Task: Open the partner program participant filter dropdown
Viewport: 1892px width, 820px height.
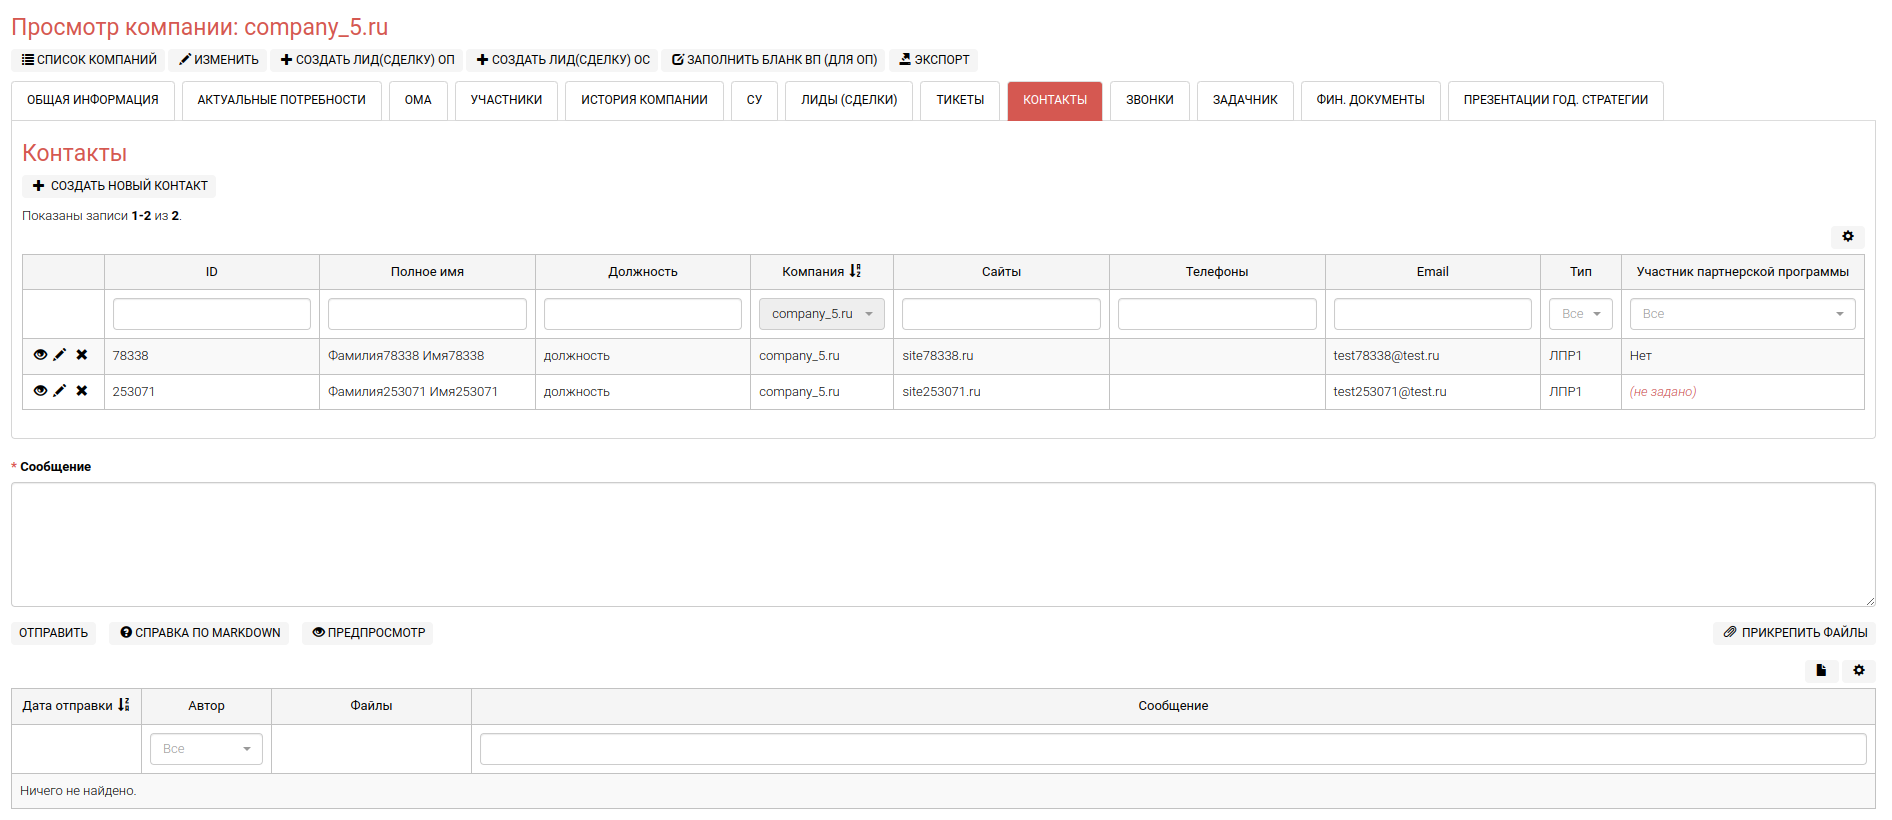Action: (1741, 314)
